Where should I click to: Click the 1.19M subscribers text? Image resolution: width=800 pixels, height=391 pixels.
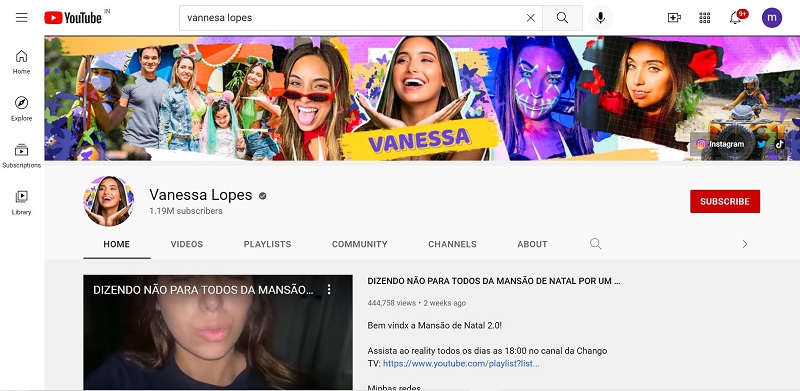186,211
